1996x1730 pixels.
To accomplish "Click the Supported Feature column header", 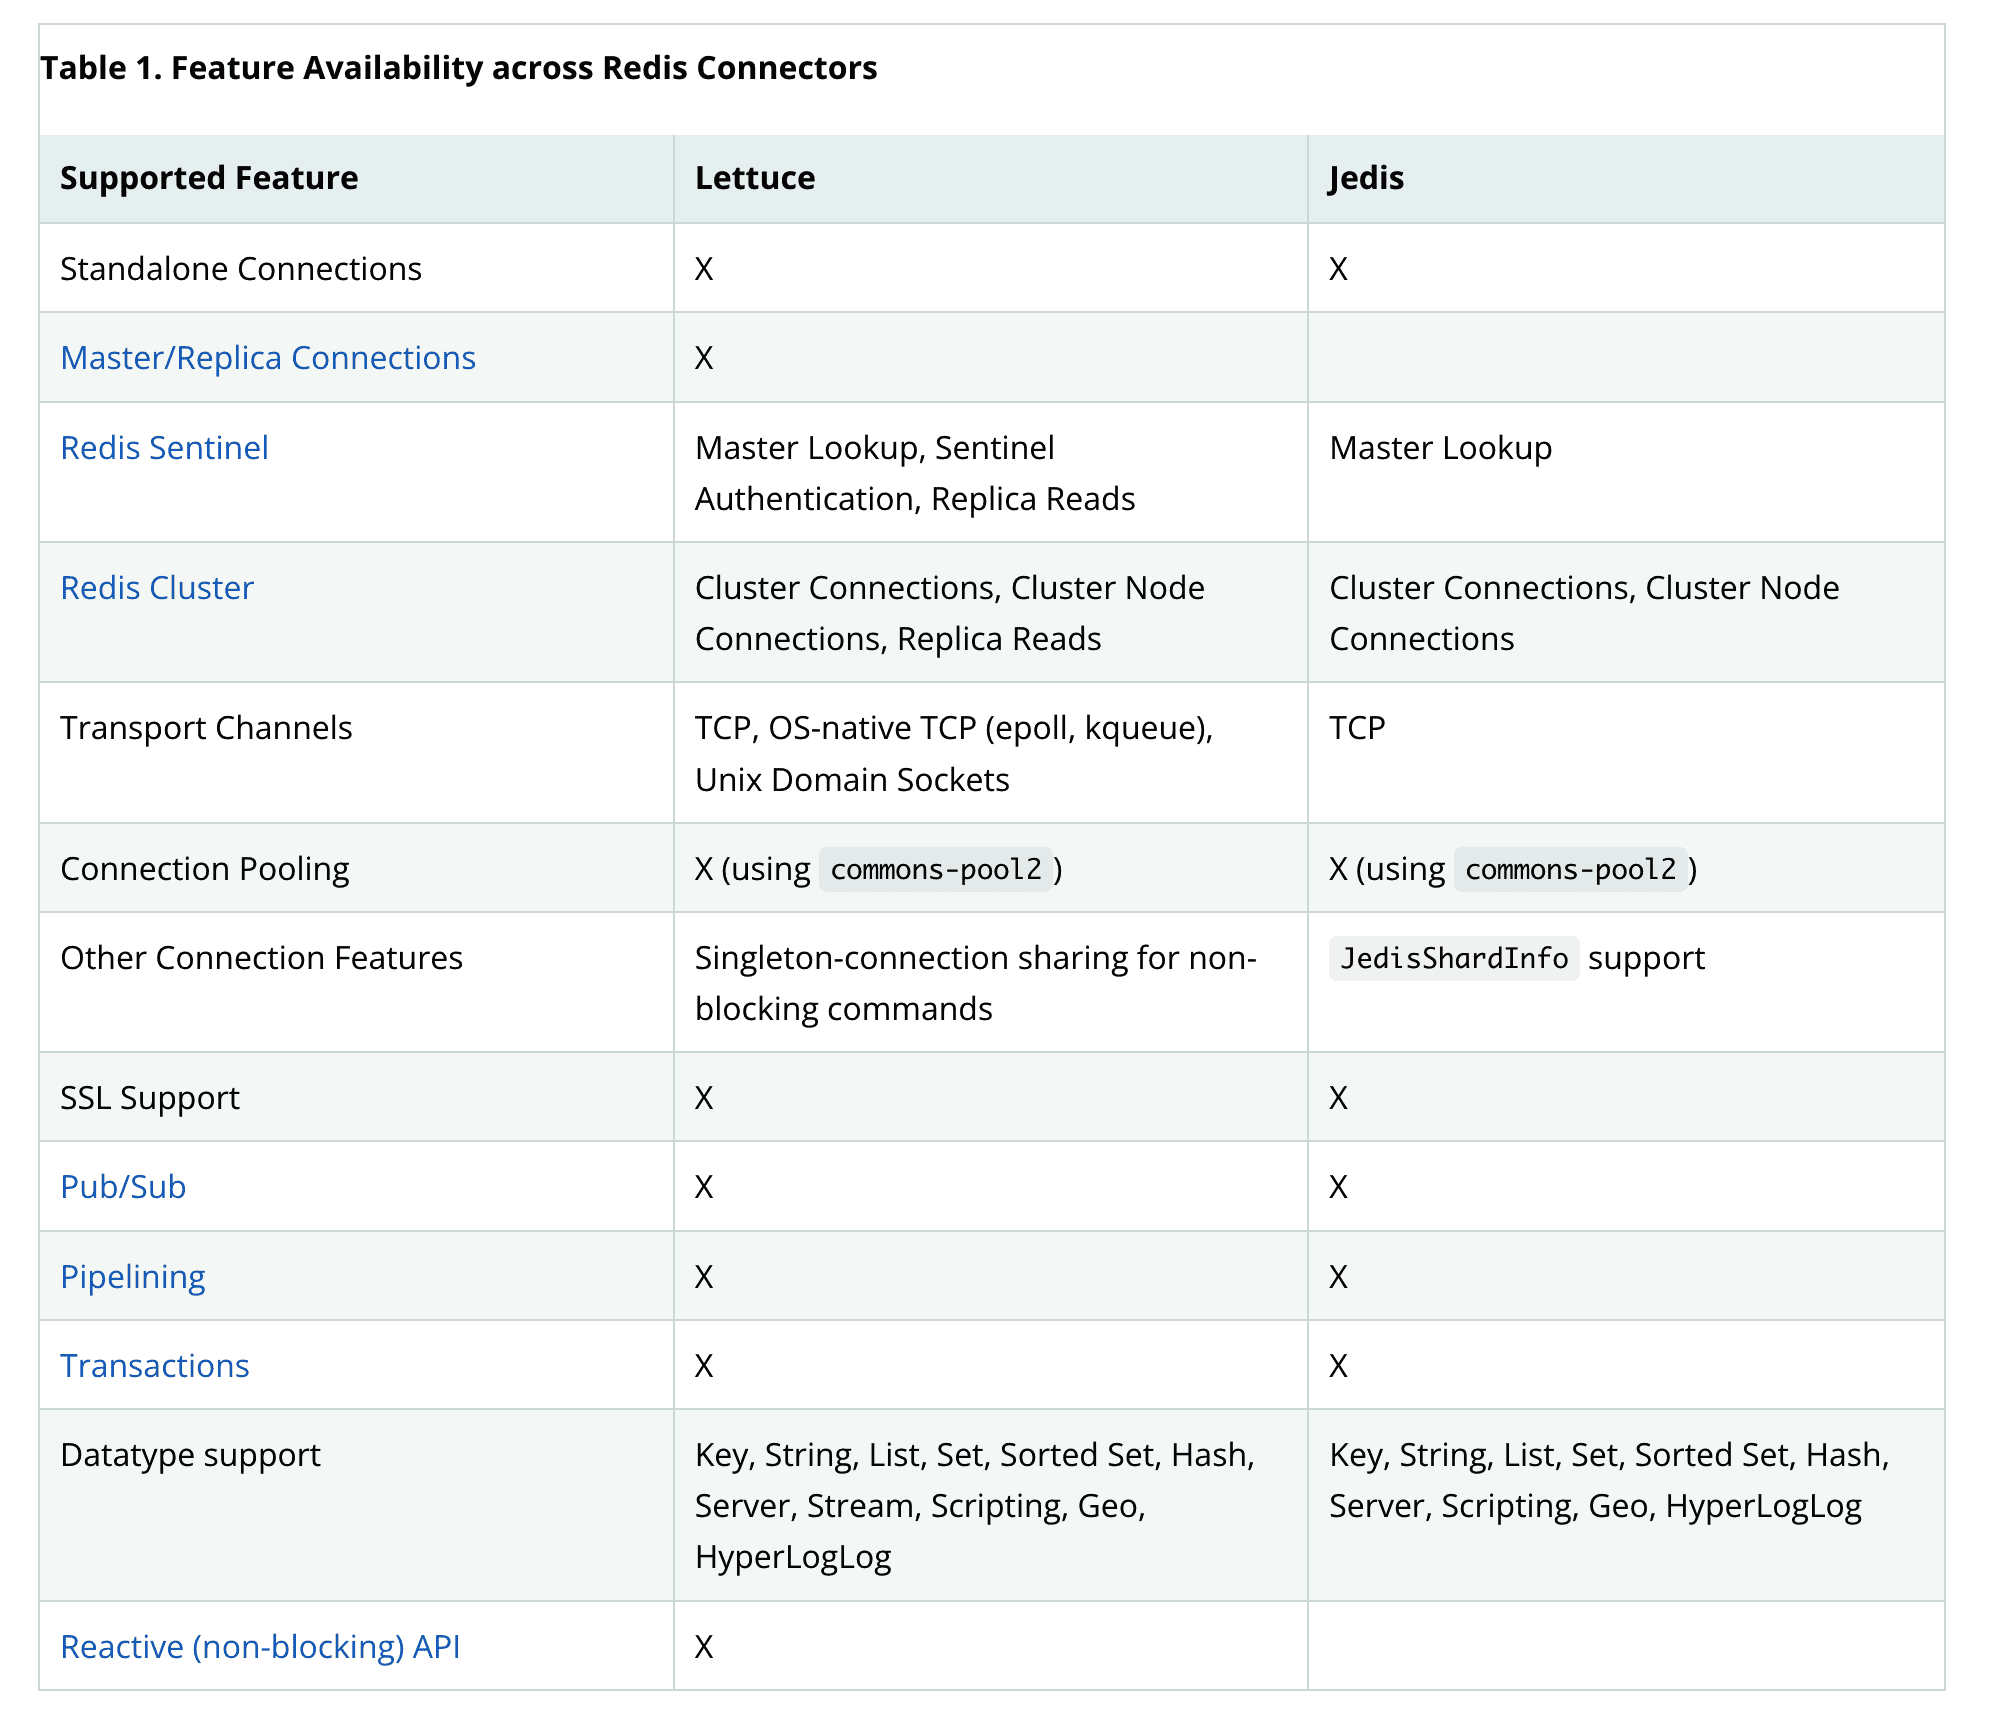I will 209,178.
